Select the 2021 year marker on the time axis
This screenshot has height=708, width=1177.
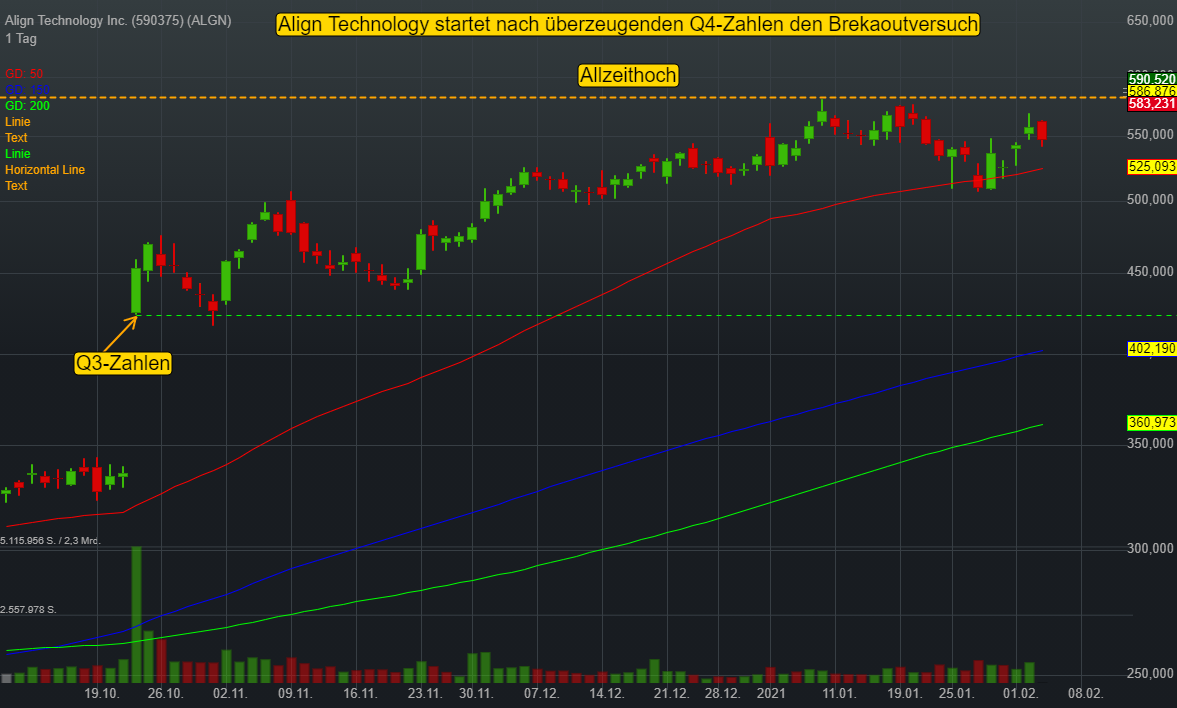click(771, 693)
